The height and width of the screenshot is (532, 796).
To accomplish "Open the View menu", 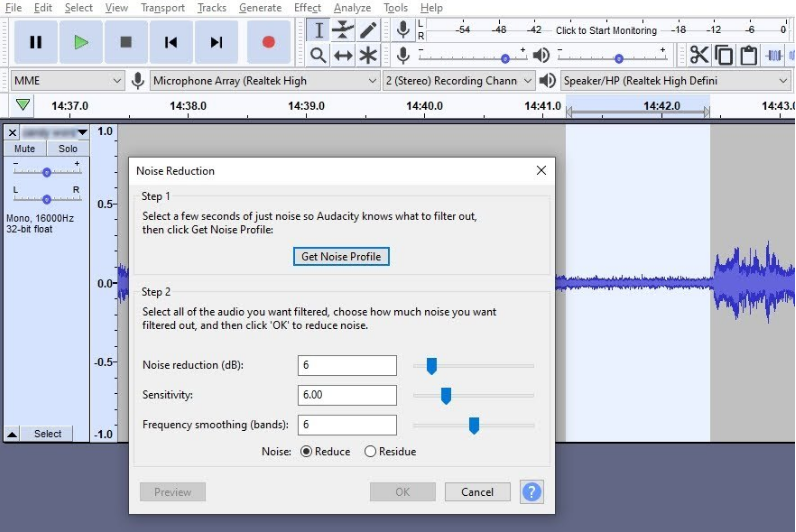I will coord(117,8).
